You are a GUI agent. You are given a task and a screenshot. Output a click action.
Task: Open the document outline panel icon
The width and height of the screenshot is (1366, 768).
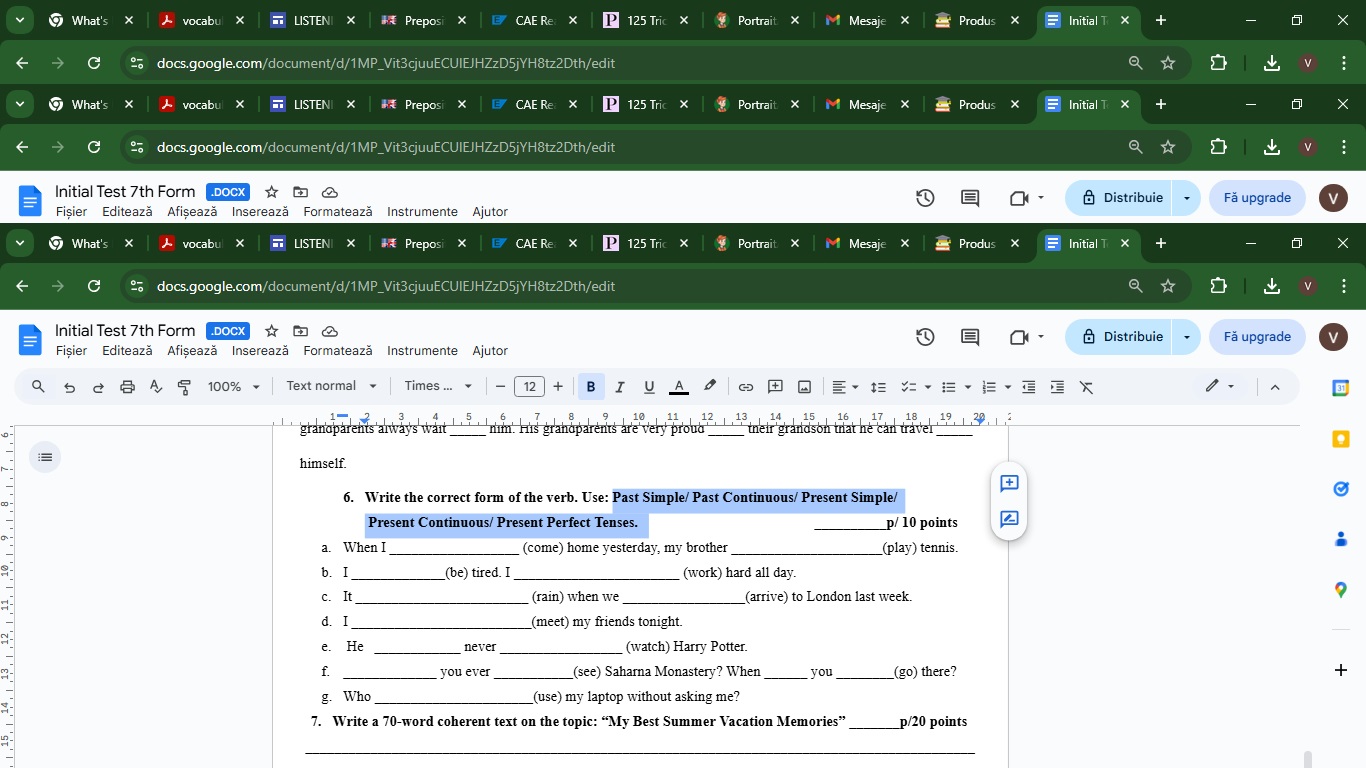click(45, 457)
